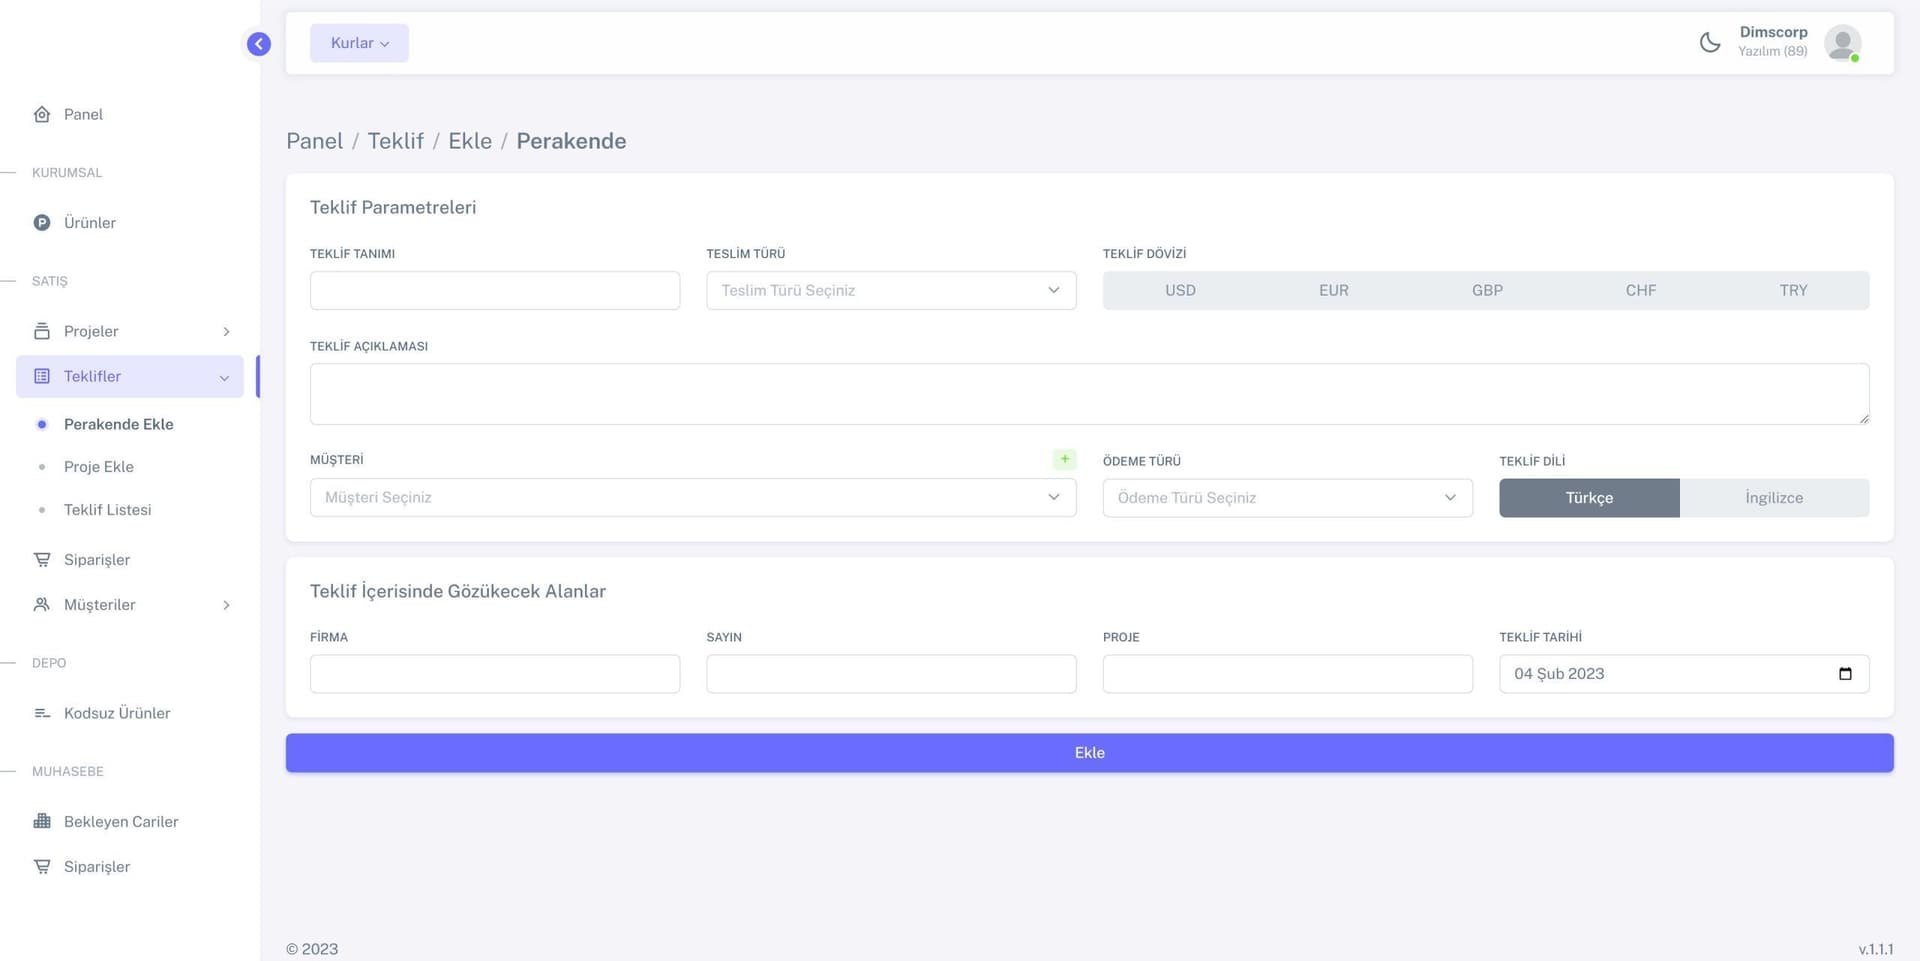Collapse the sidebar with the arrow button
This screenshot has height=961, width=1920.
[x=259, y=44]
